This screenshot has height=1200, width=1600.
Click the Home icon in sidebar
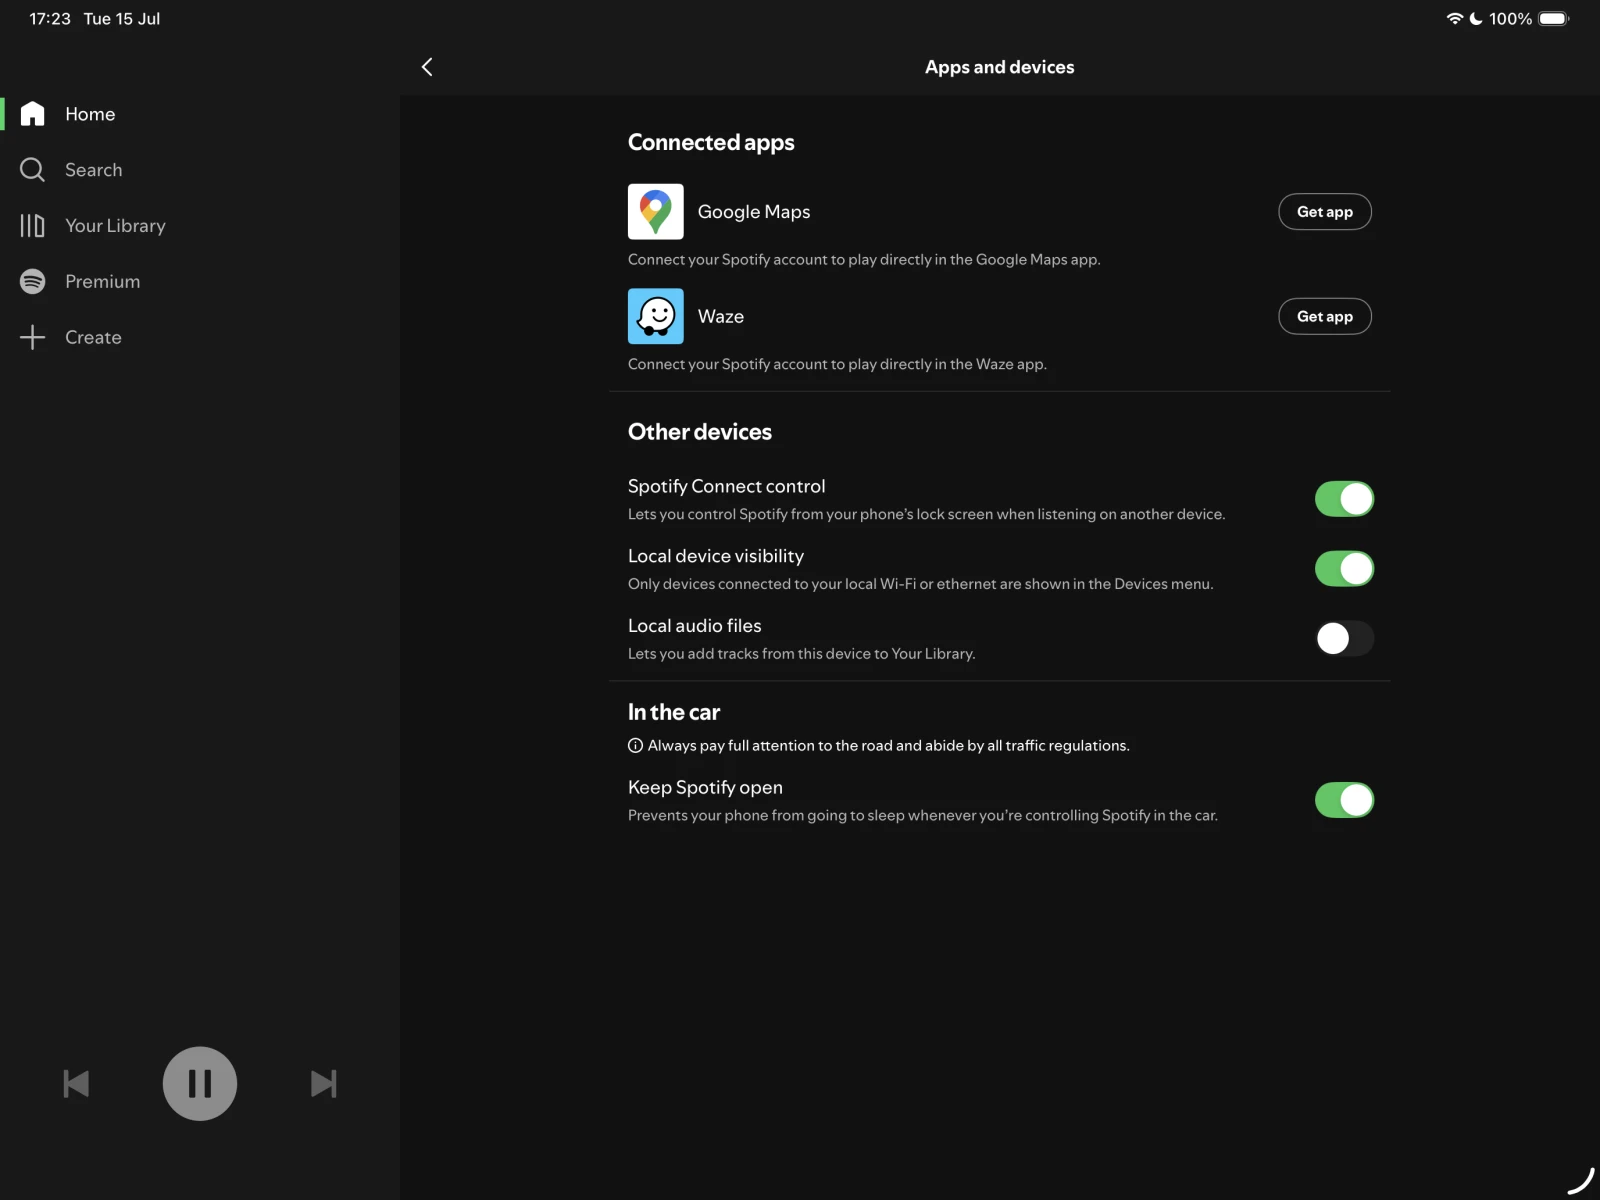(x=32, y=114)
